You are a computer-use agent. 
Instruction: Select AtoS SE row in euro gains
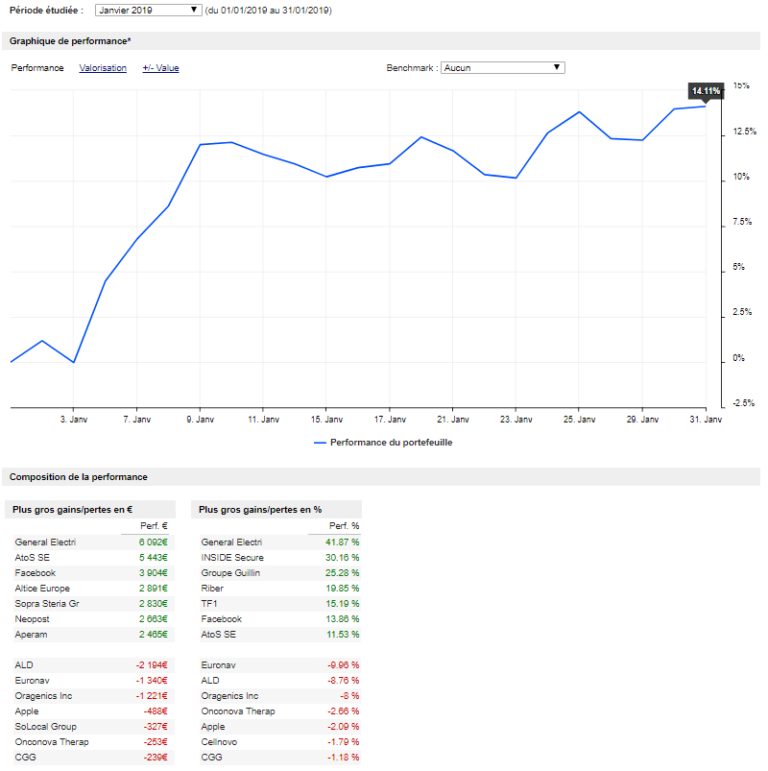[33, 557]
